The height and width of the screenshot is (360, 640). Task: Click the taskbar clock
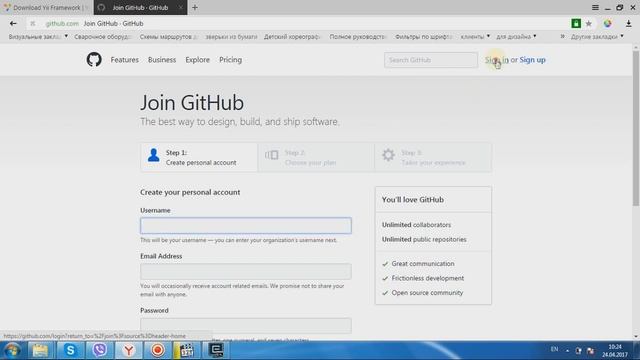pos(615,351)
